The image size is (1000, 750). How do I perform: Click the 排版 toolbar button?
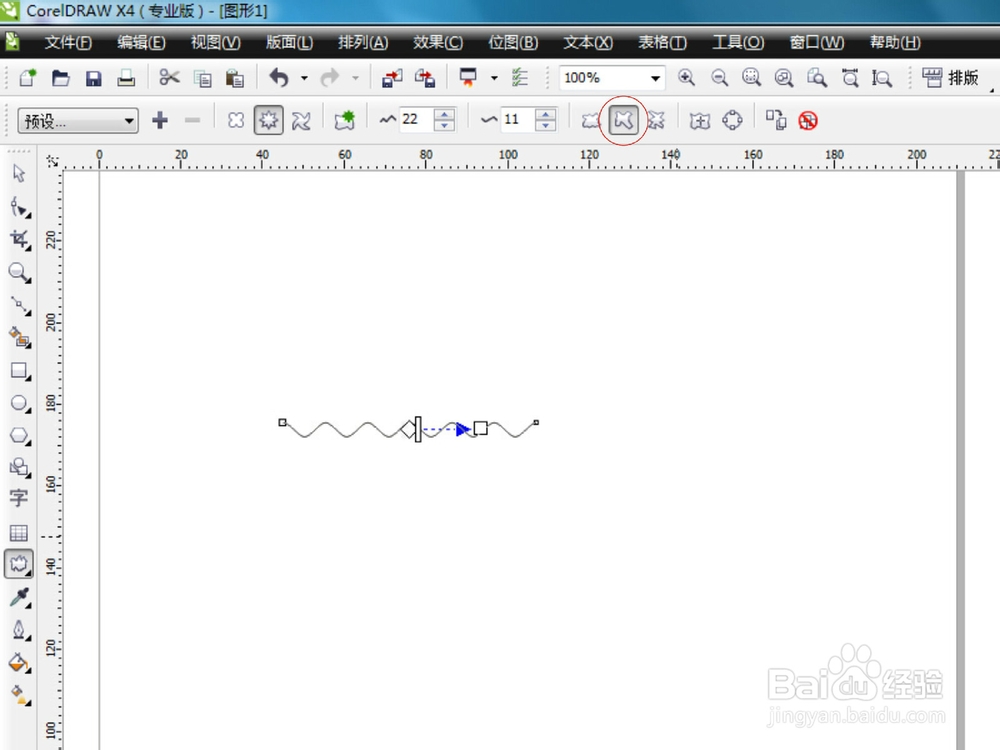pos(950,78)
